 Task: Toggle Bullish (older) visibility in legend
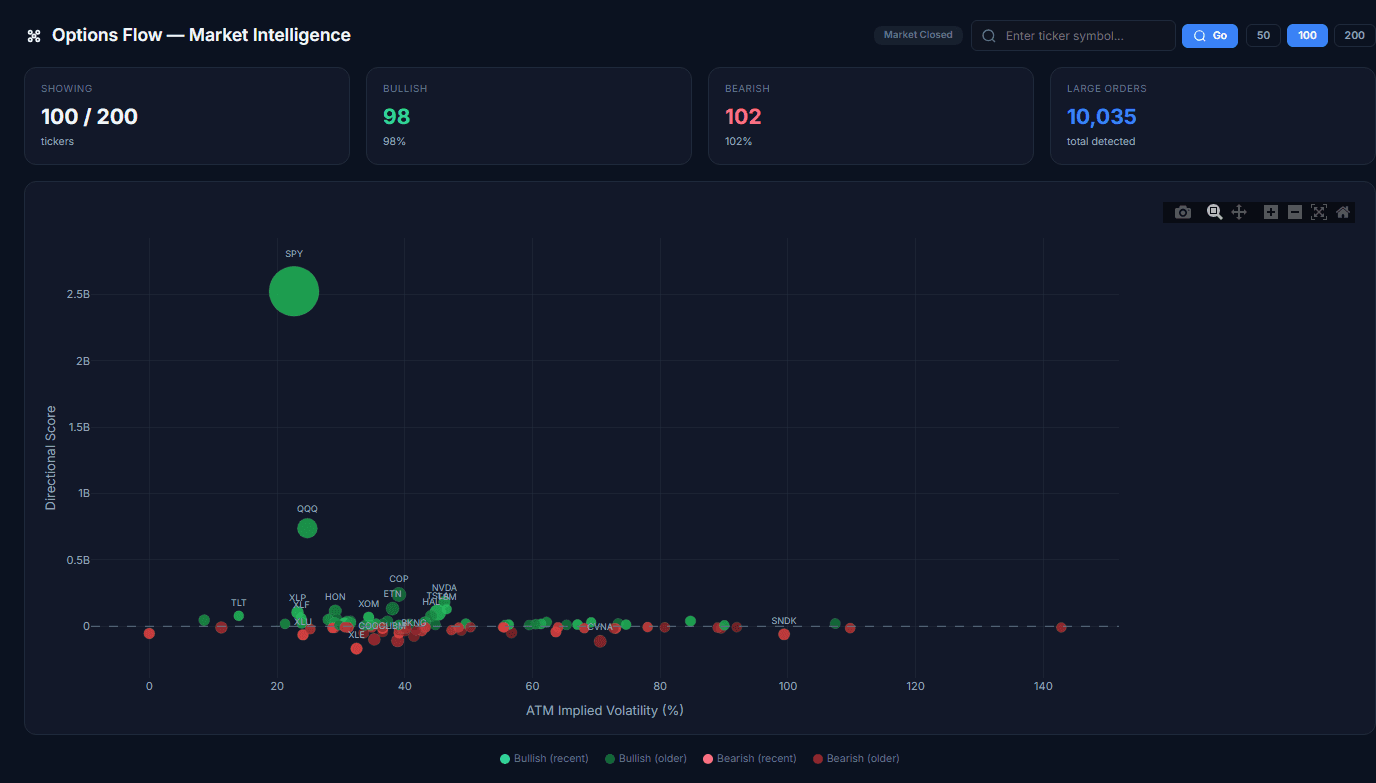click(x=645, y=758)
